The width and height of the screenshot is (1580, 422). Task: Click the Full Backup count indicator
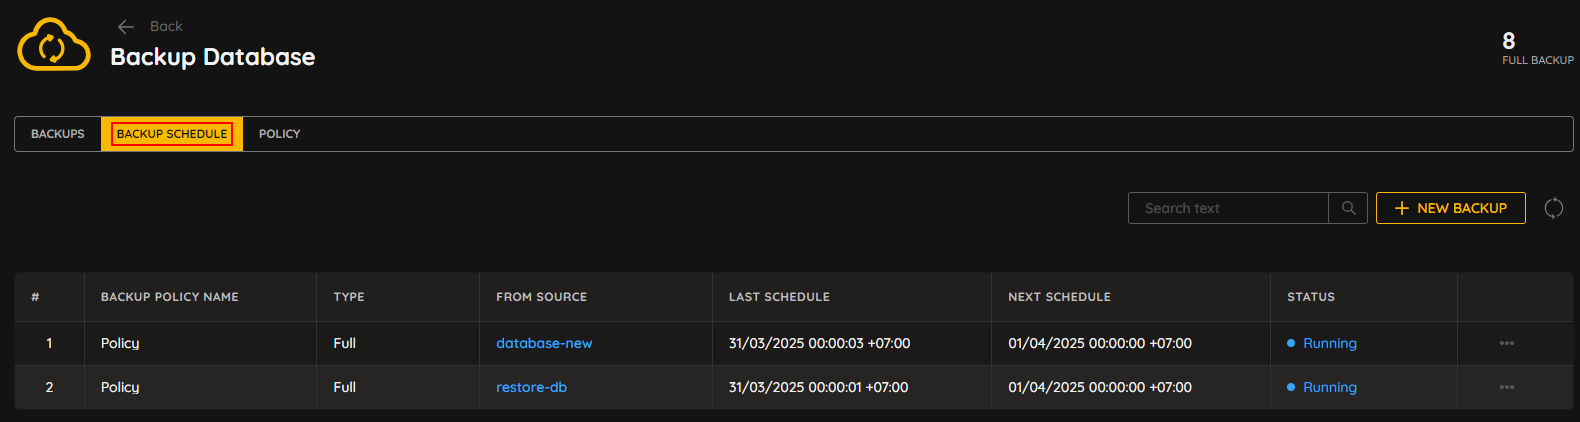tap(1537, 48)
